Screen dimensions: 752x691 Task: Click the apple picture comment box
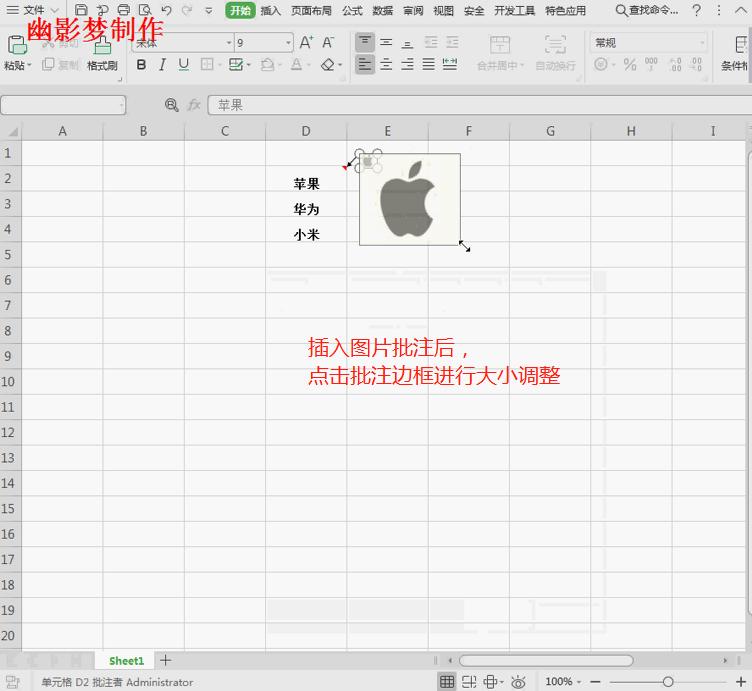tap(410, 199)
